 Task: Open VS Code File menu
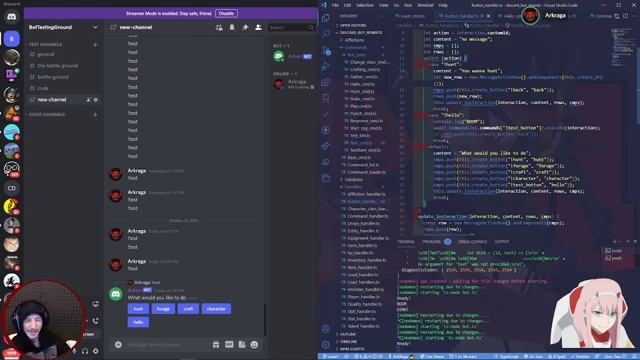(335, 5)
